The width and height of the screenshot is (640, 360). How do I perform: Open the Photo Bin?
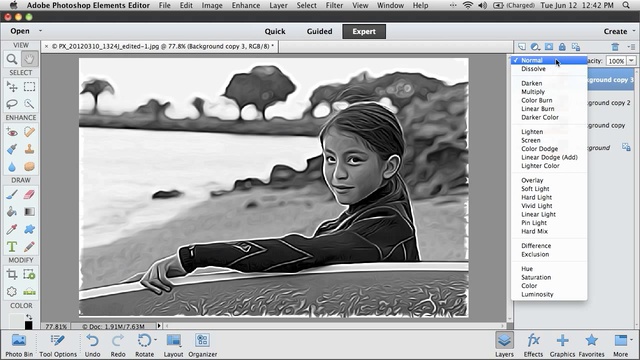[x=19, y=345]
